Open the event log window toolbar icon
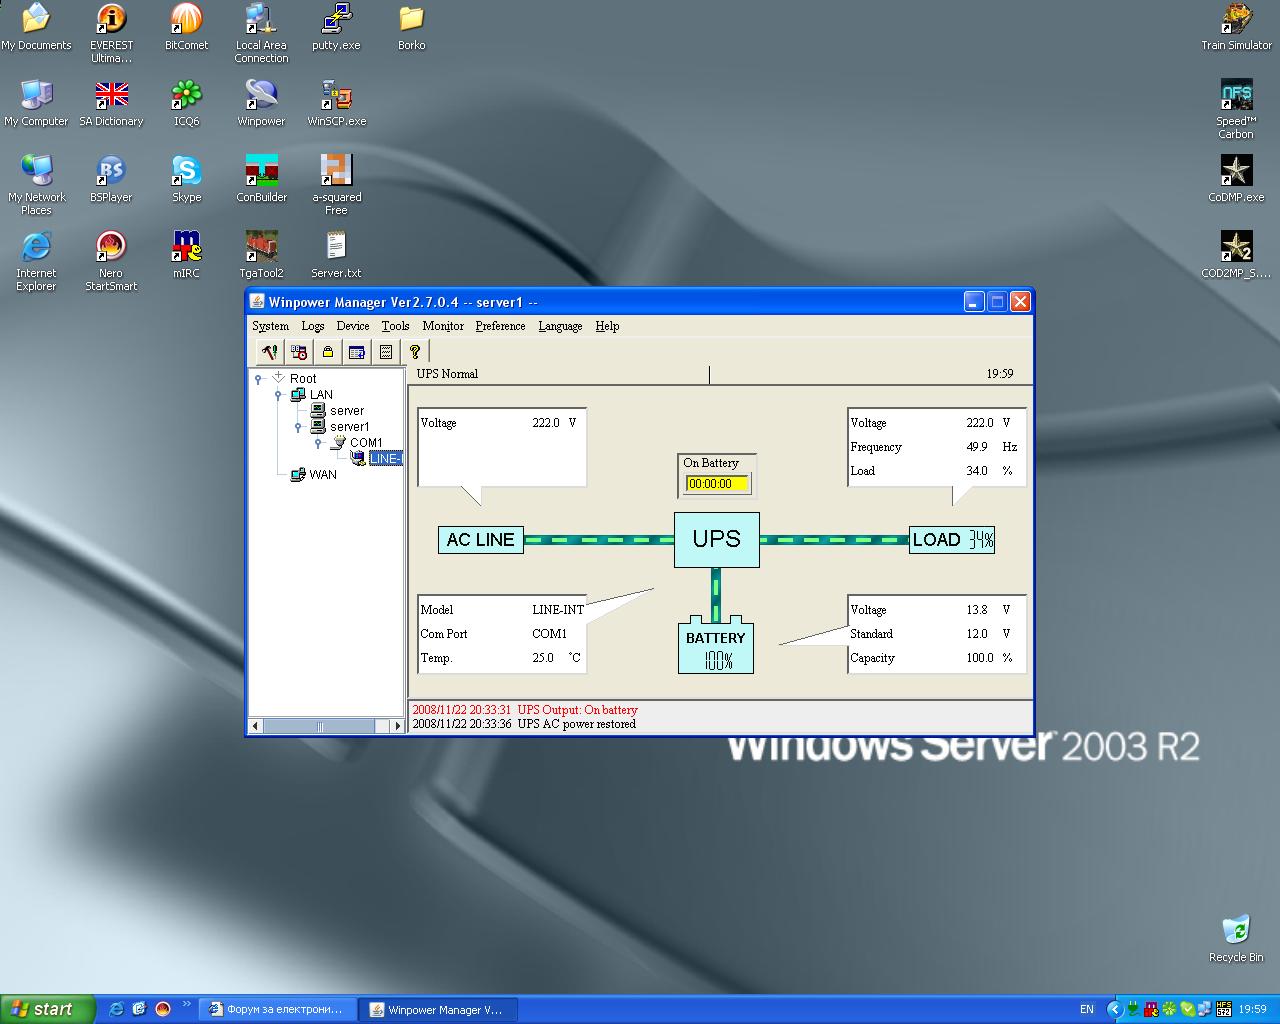 click(x=357, y=352)
